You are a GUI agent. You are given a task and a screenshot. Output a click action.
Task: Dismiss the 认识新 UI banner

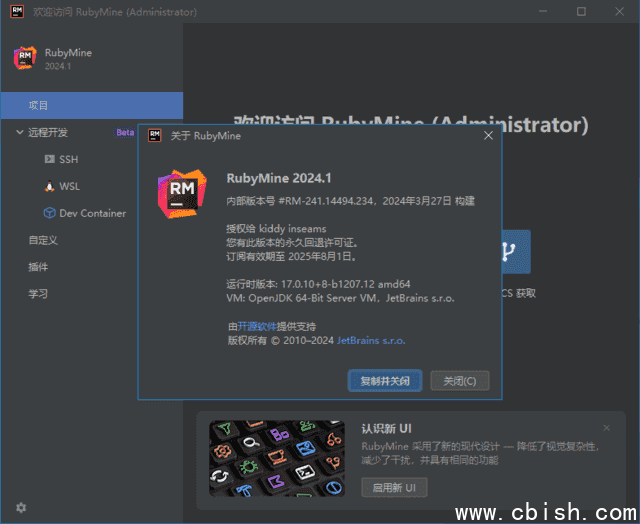tap(607, 428)
